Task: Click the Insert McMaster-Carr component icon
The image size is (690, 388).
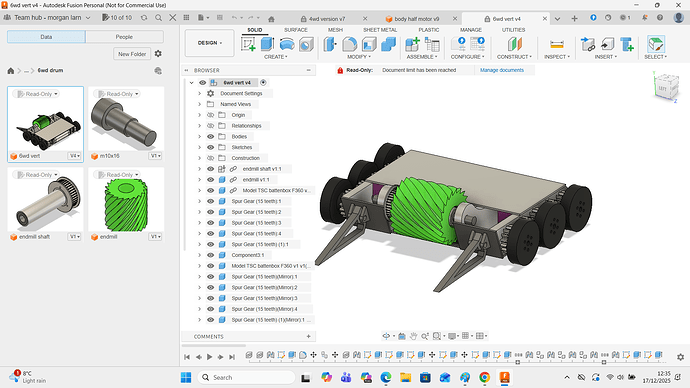Action: (x=627, y=44)
